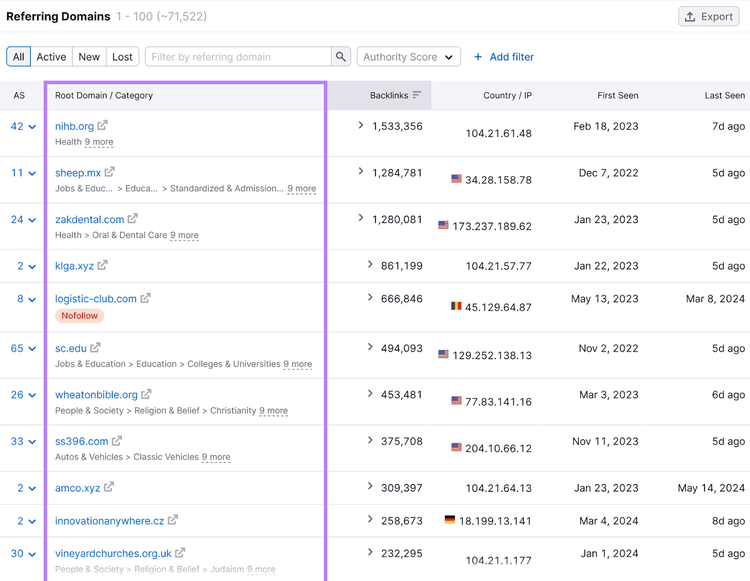
Task: Open sheep.mx external link icon
Action: pyautogui.click(x=110, y=172)
